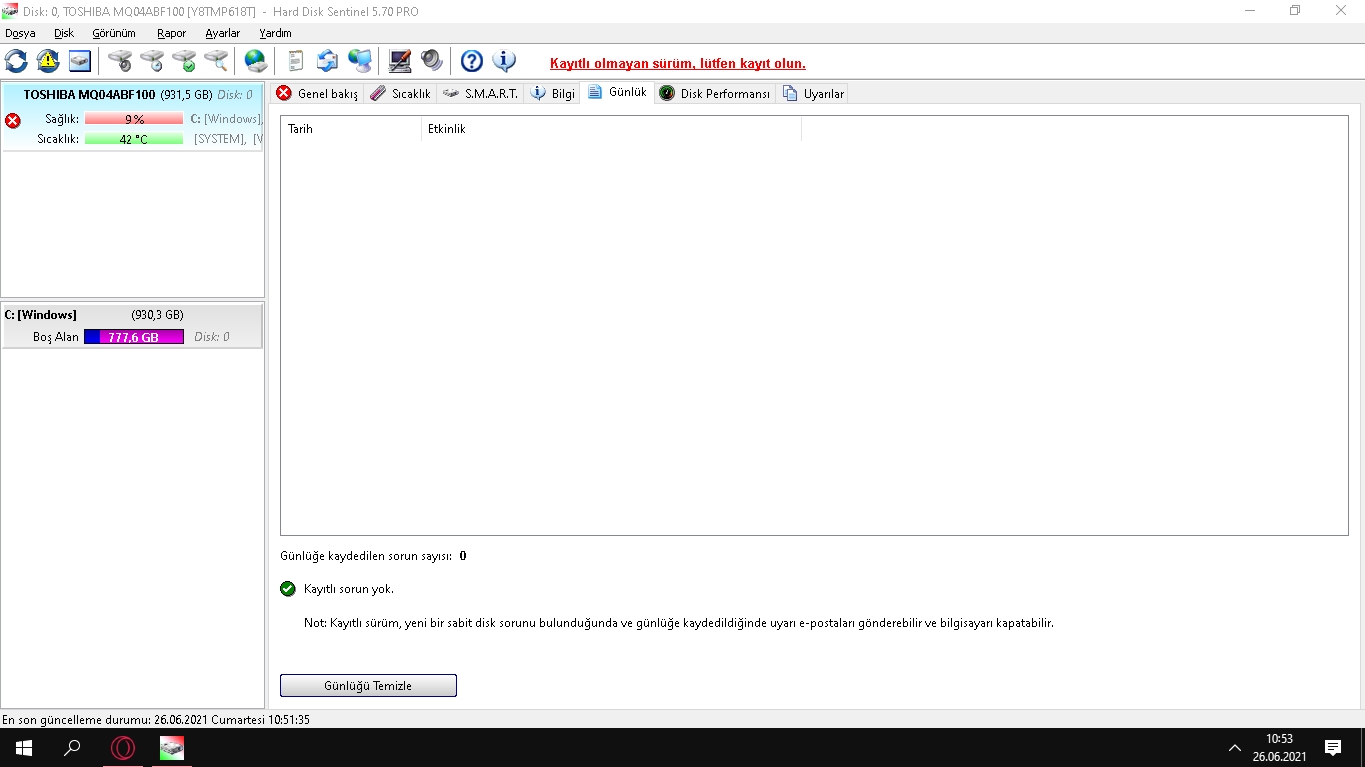Image resolution: width=1365 pixels, height=767 pixels.
Task: Open the Yardım menu
Action: pyautogui.click(x=275, y=33)
